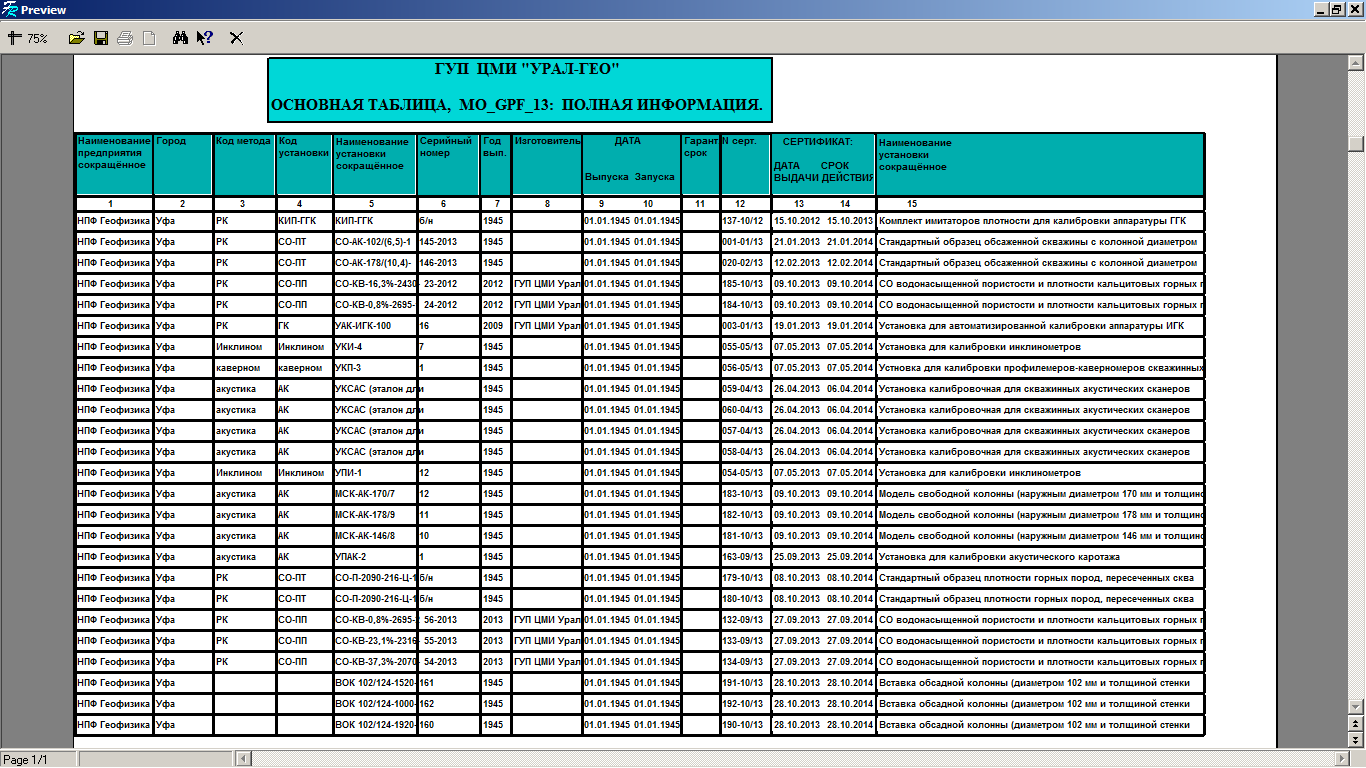Go to next page with double-down arrows

tap(1356, 740)
